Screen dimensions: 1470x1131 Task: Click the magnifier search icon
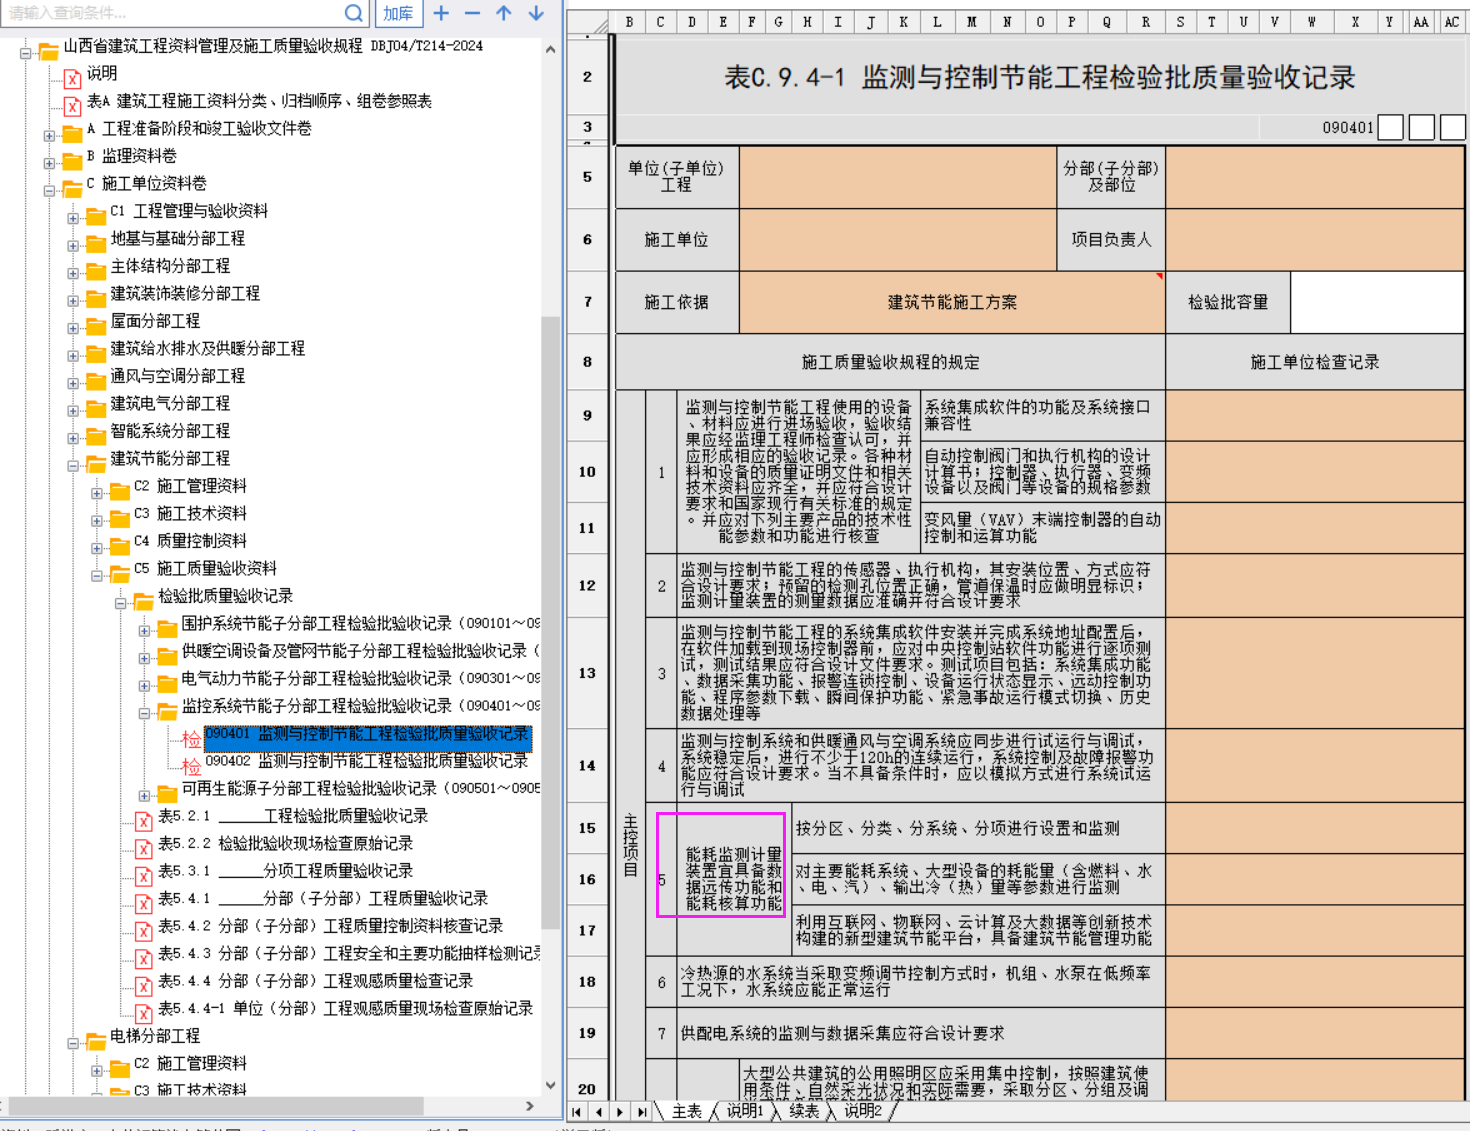353,13
